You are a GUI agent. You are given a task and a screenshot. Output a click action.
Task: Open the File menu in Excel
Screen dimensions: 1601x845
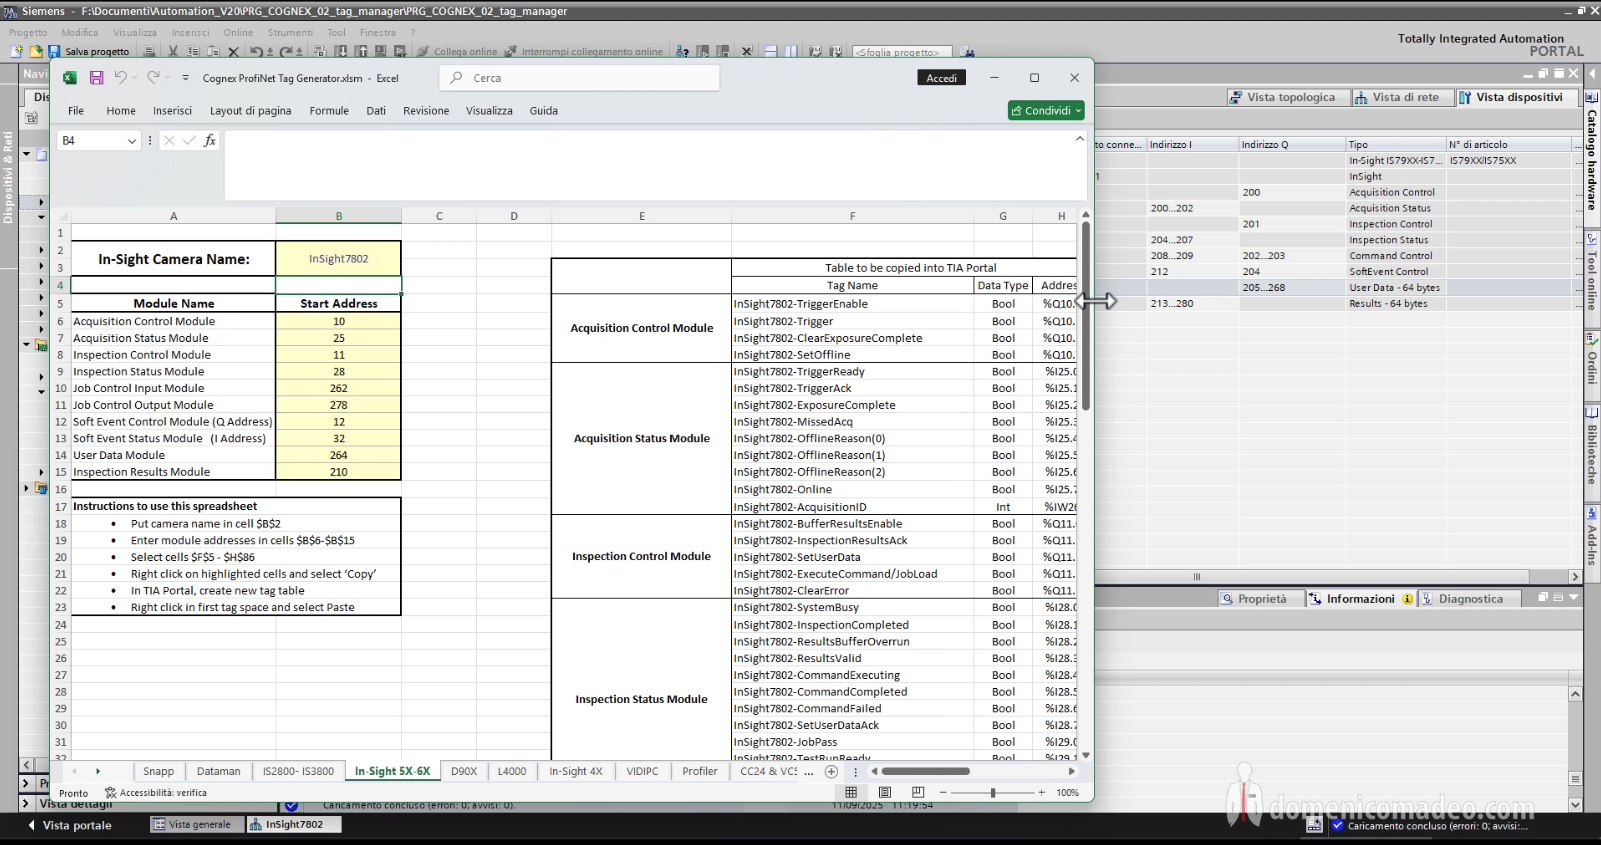tap(76, 111)
